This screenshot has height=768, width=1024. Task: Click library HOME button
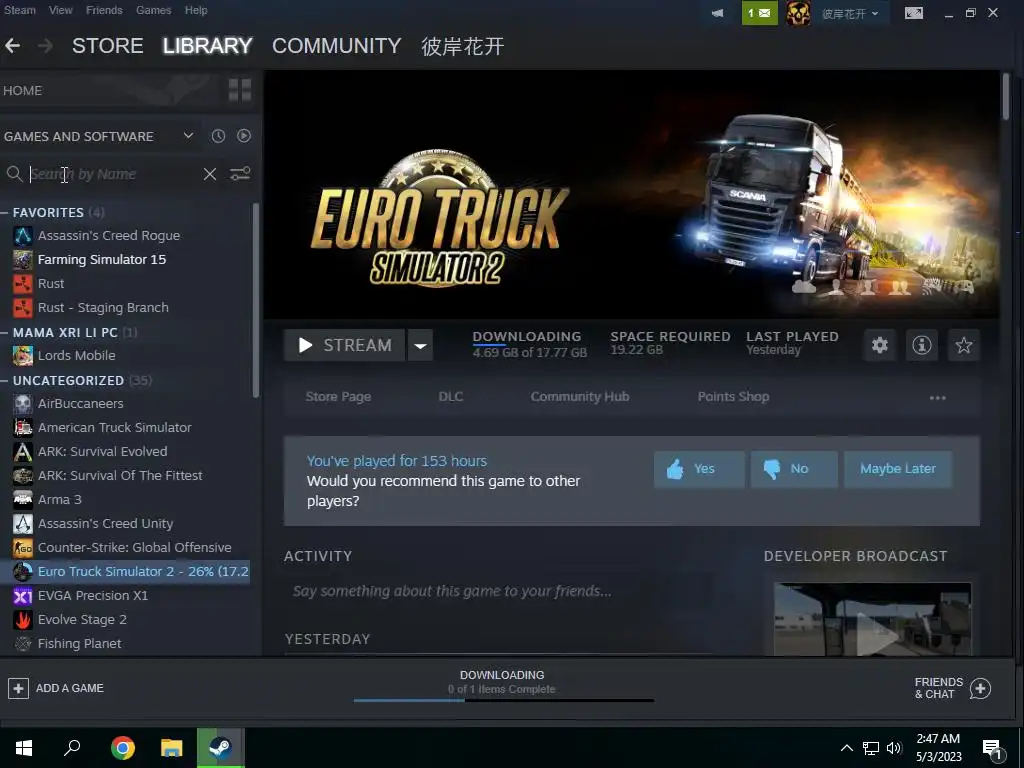pos(23,91)
